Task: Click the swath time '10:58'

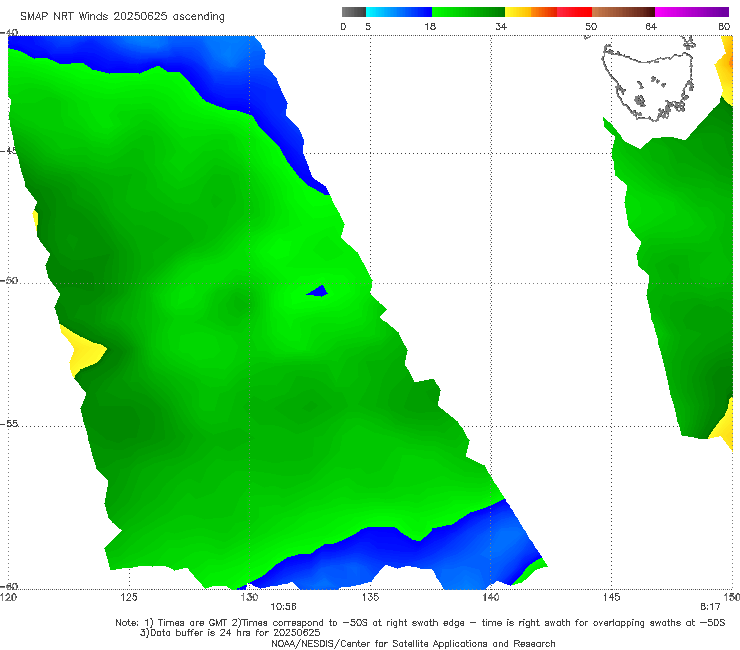Action: (283, 607)
